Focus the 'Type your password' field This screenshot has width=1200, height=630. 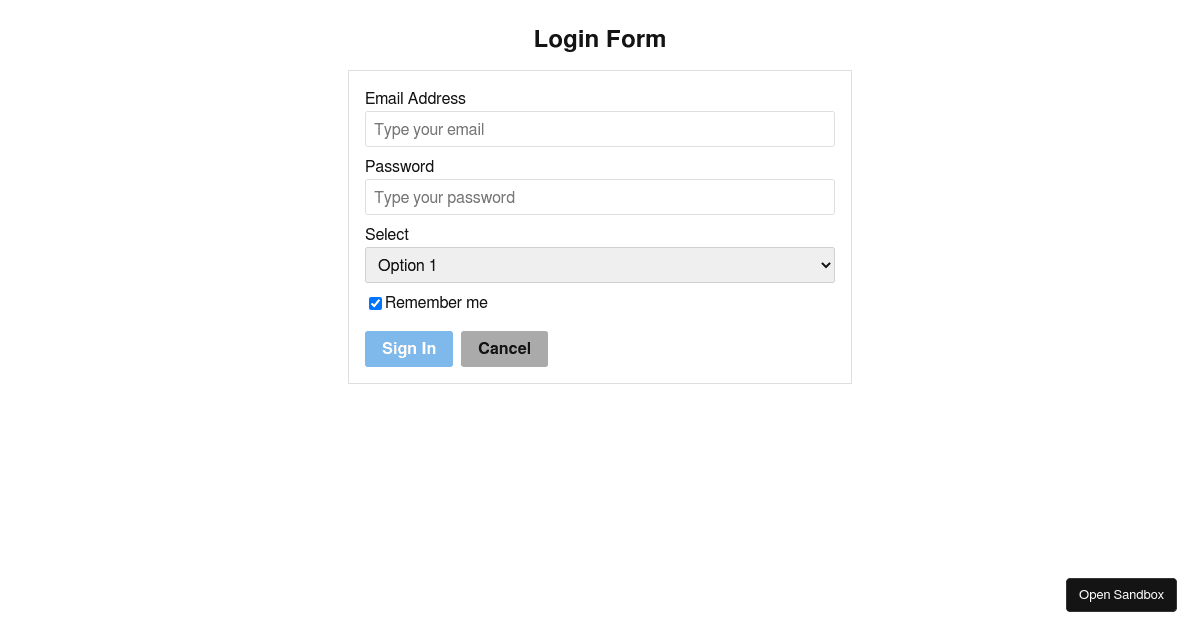click(600, 197)
